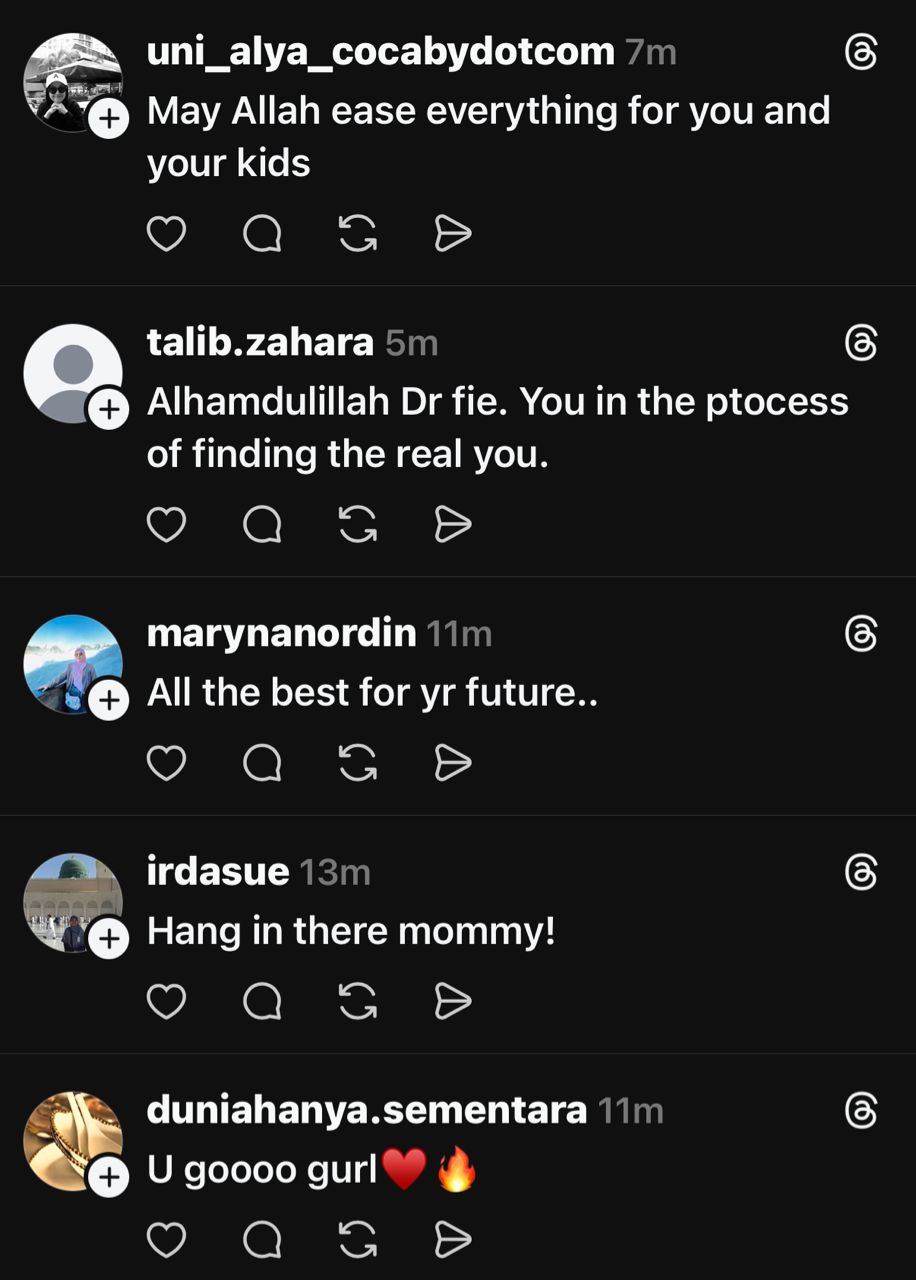Like the "U goooo gurl" comment
Screen dimensions: 916x1280
pyautogui.click(x=166, y=1240)
